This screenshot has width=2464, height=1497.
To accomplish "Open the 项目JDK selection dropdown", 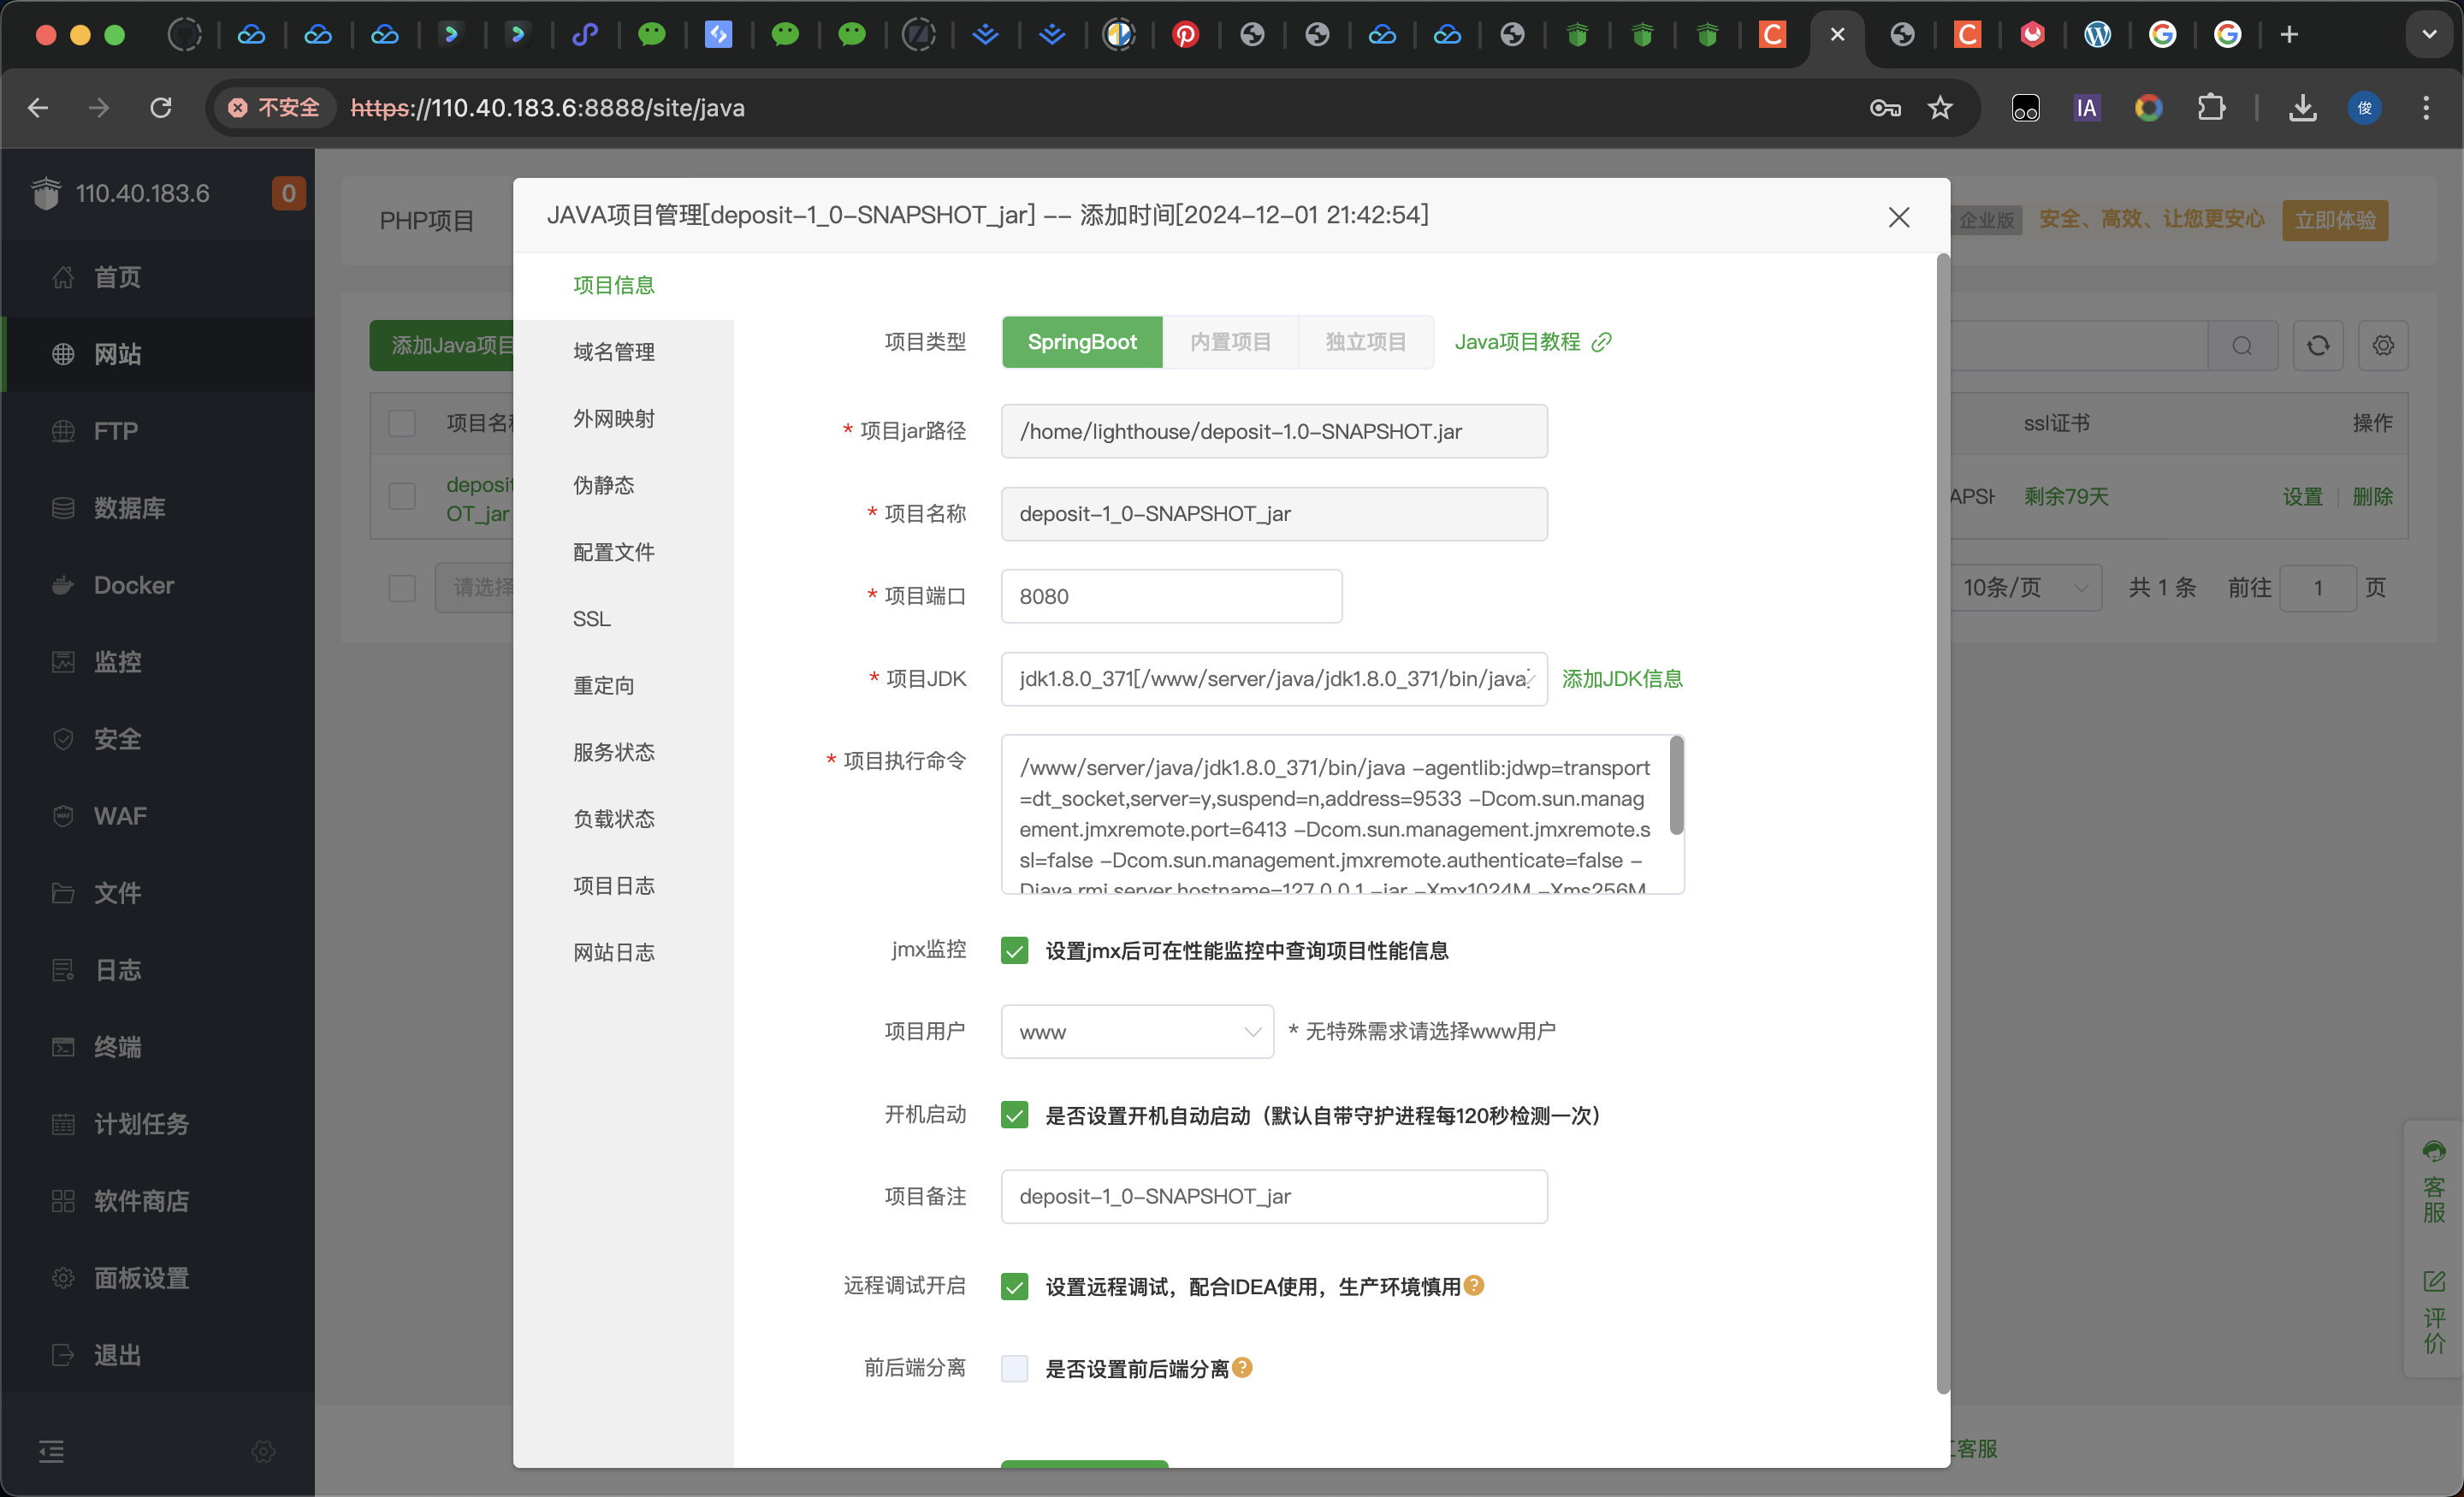I will click(1274, 679).
